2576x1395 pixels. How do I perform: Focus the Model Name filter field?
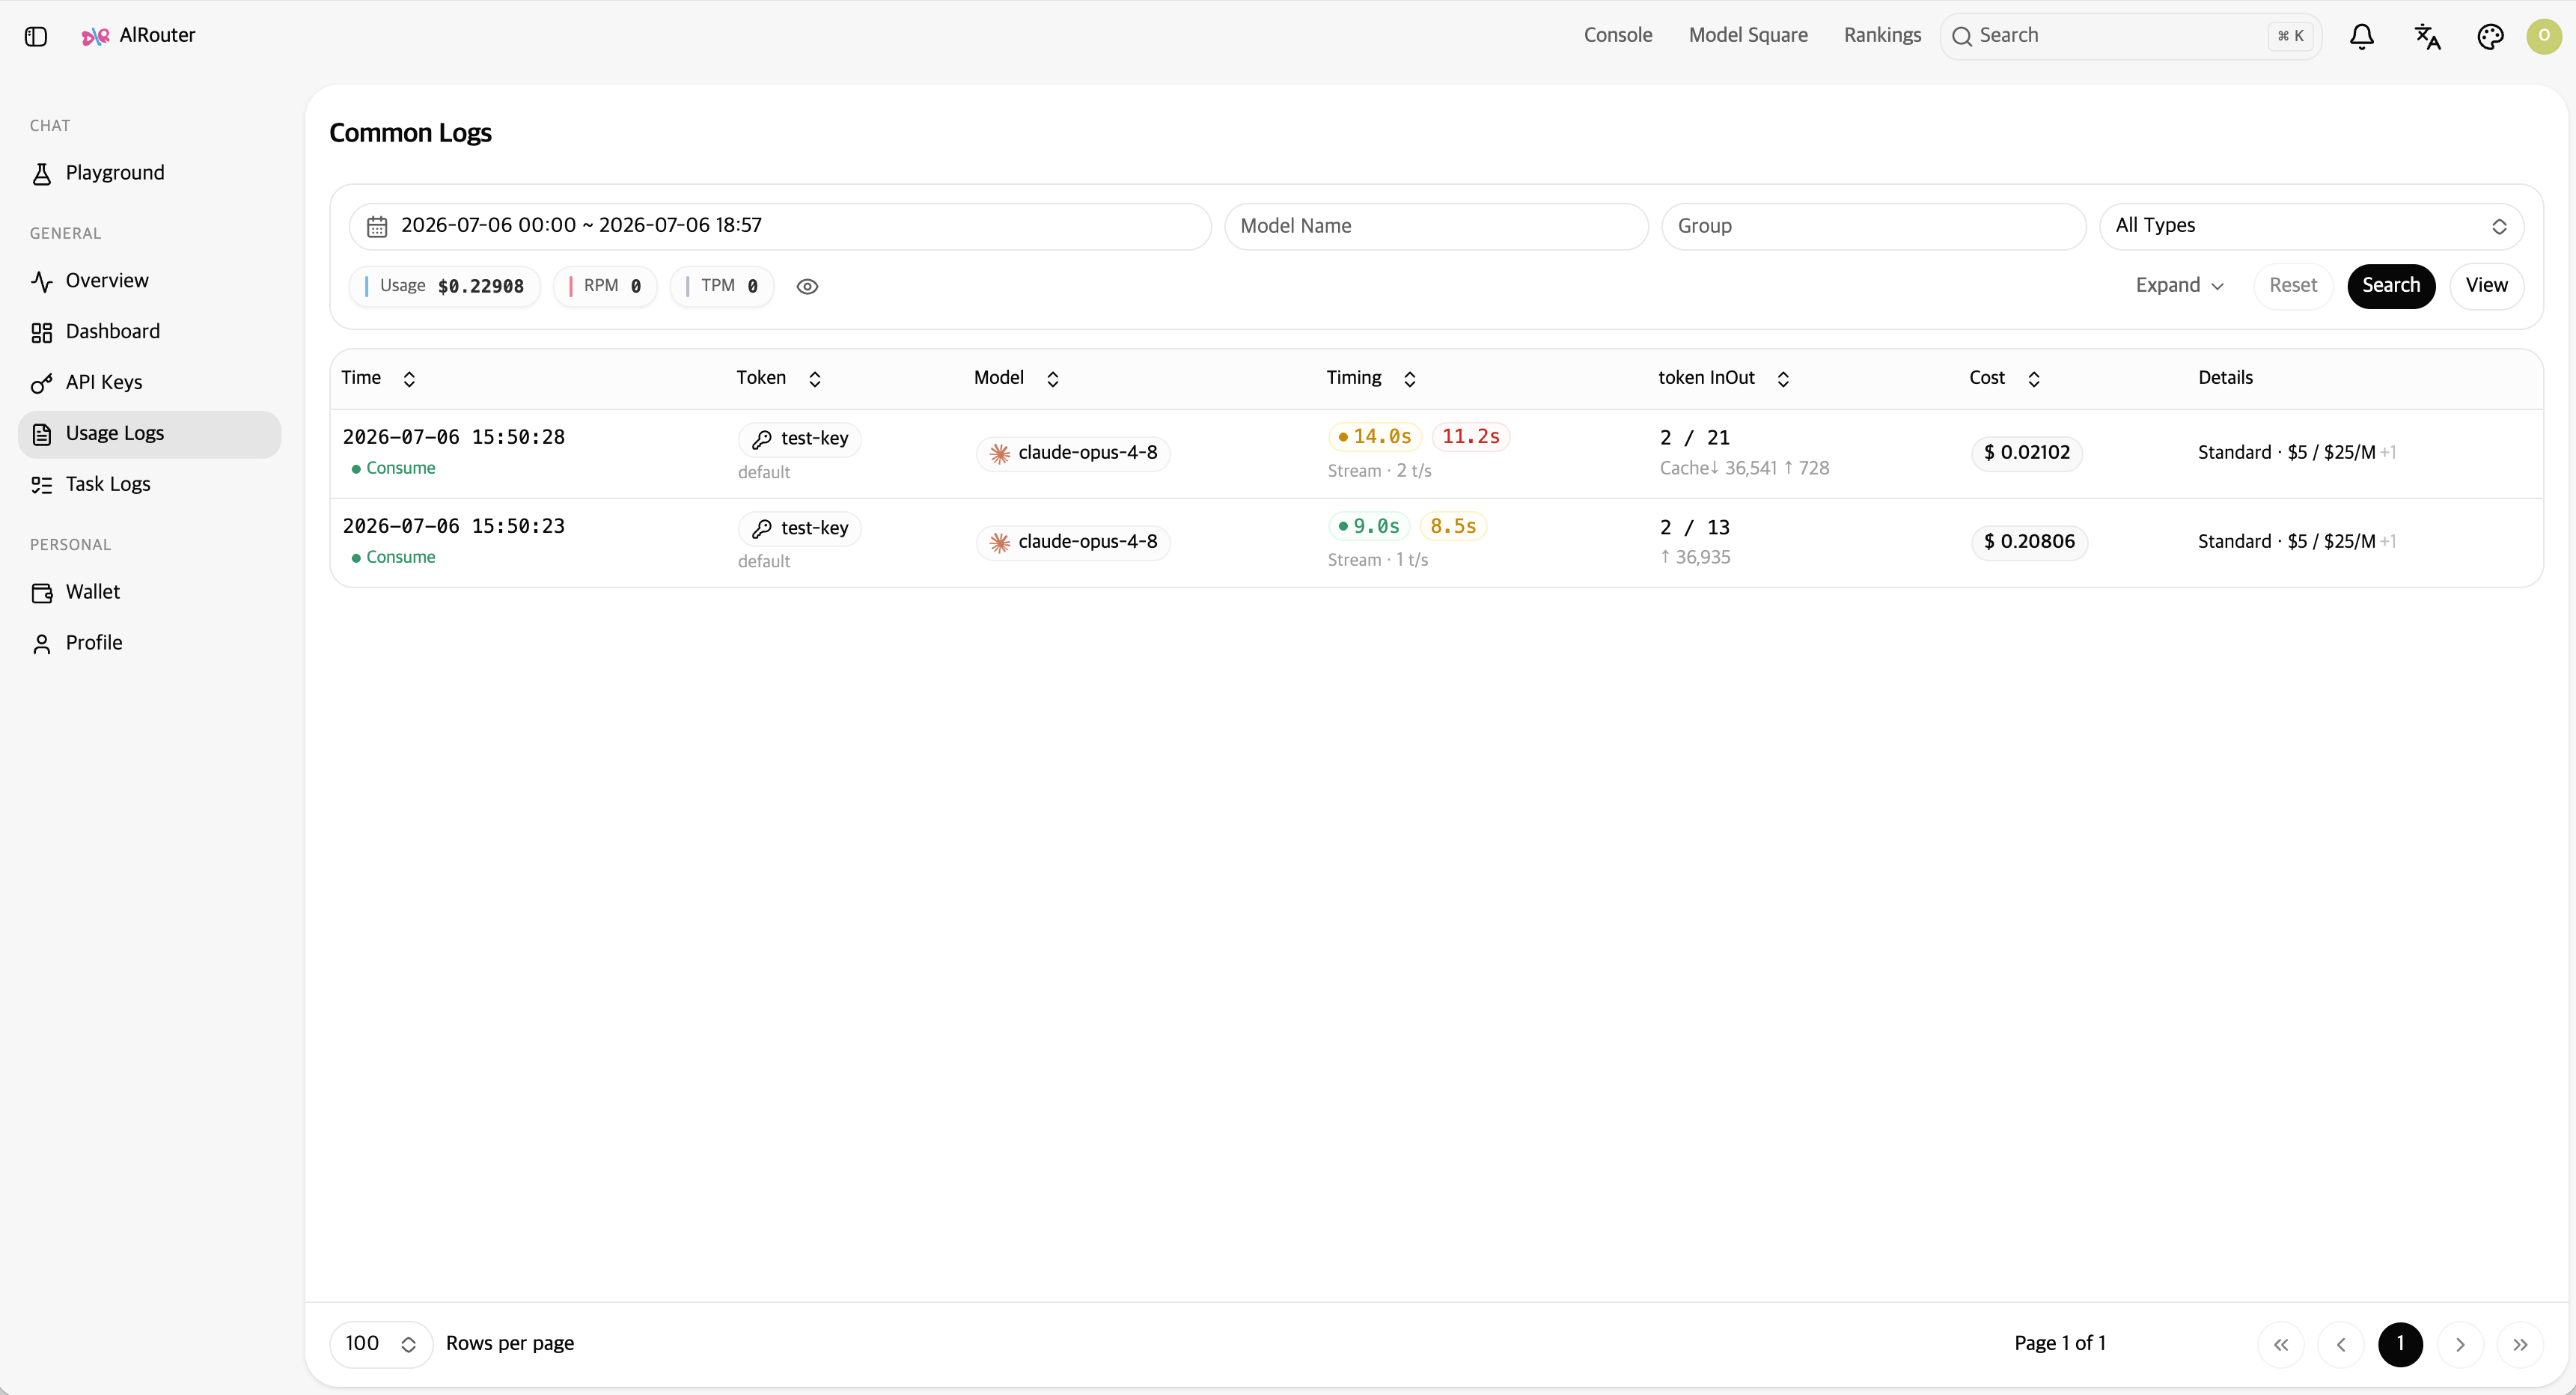tap(1436, 226)
